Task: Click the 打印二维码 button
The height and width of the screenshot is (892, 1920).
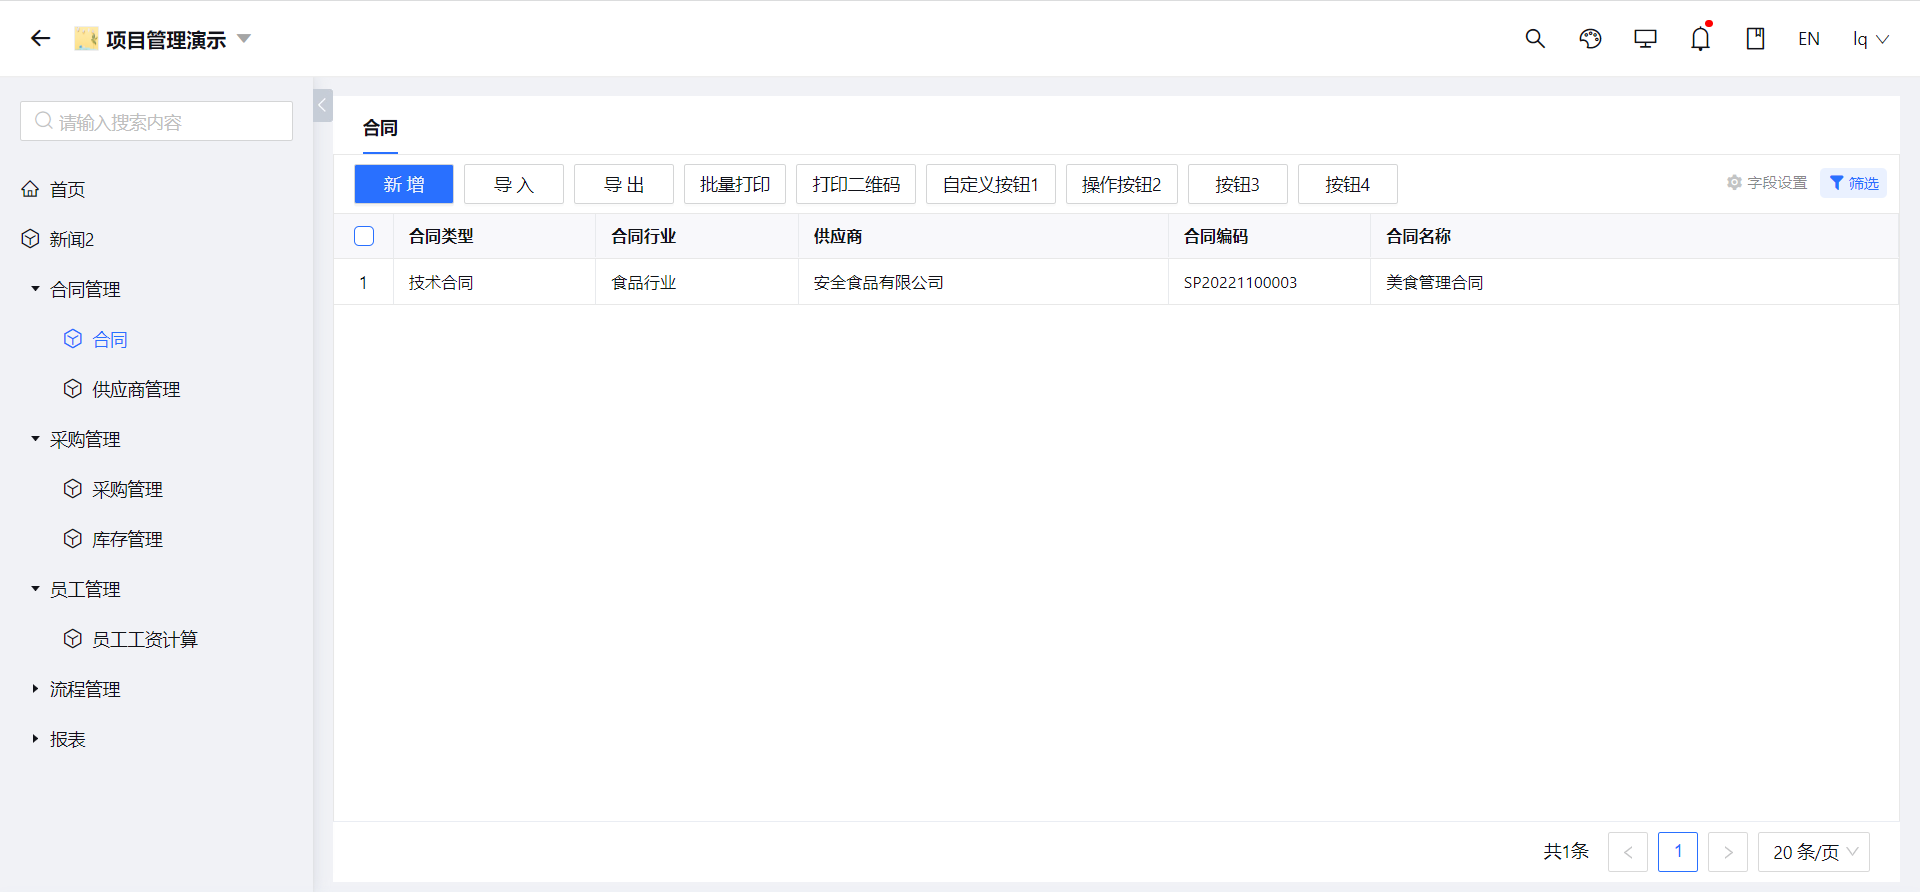Action: 856,184
